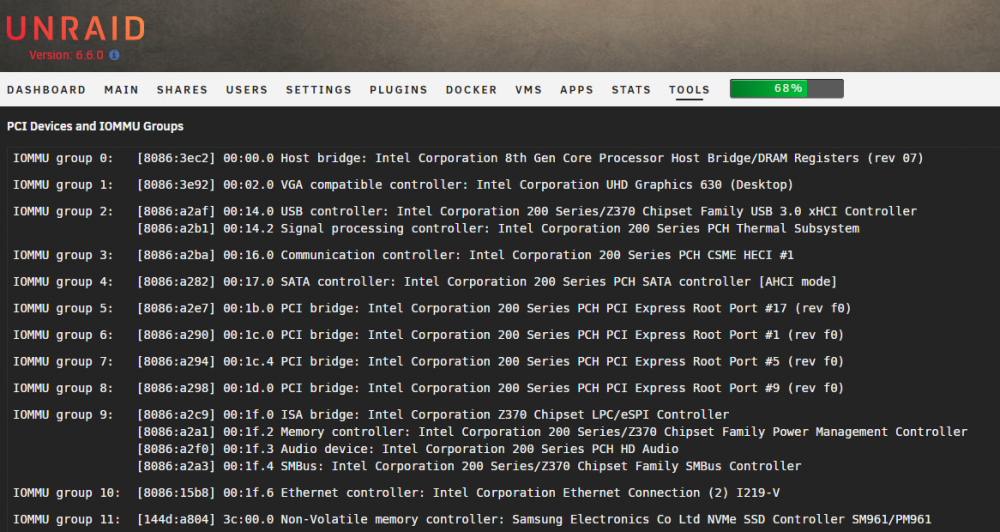Click the [144d:a804] device ID
This screenshot has width=1000, height=532.
click(x=176, y=520)
